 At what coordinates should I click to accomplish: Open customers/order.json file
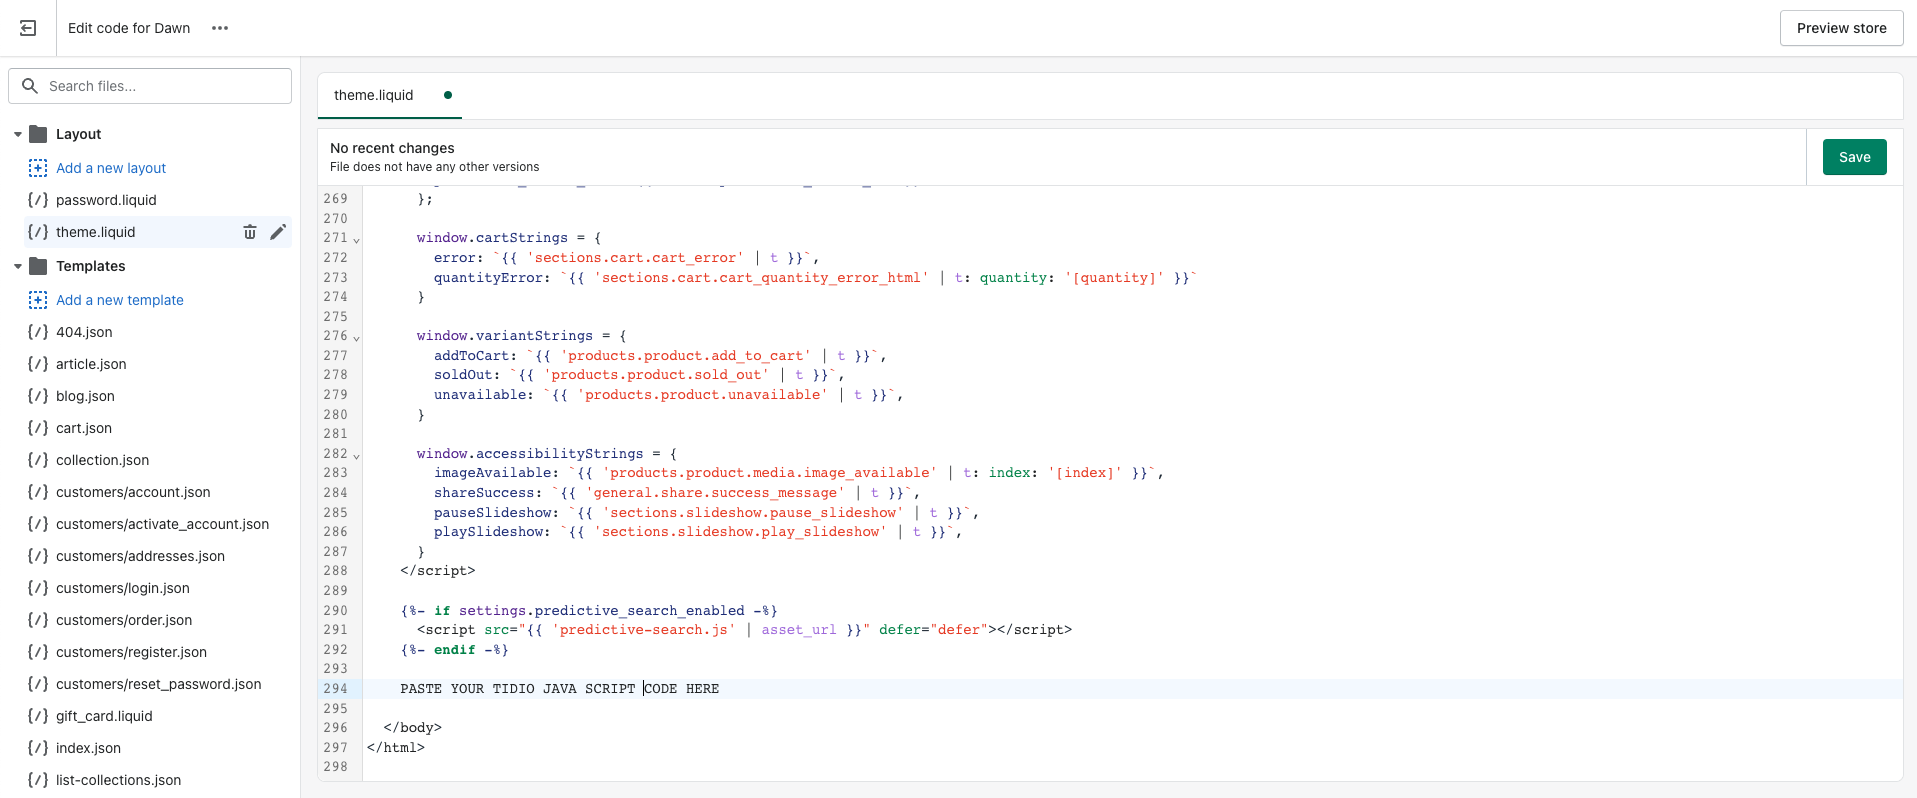(124, 620)
